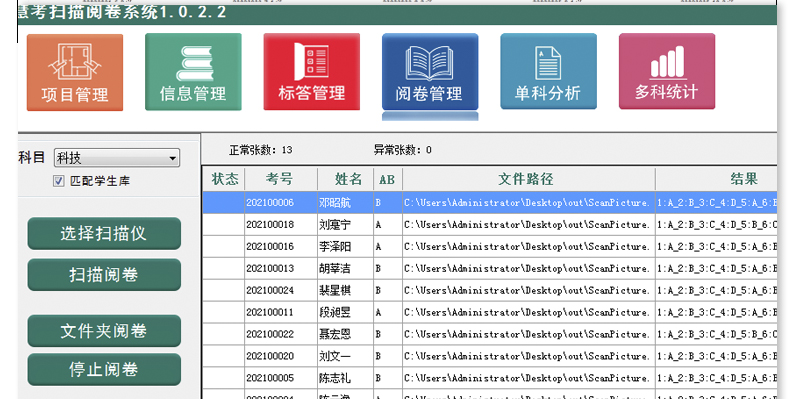Open the 项目管理 module icon
Screen dimensions: 790x399
pyautogui.click(x=75, y=72)
